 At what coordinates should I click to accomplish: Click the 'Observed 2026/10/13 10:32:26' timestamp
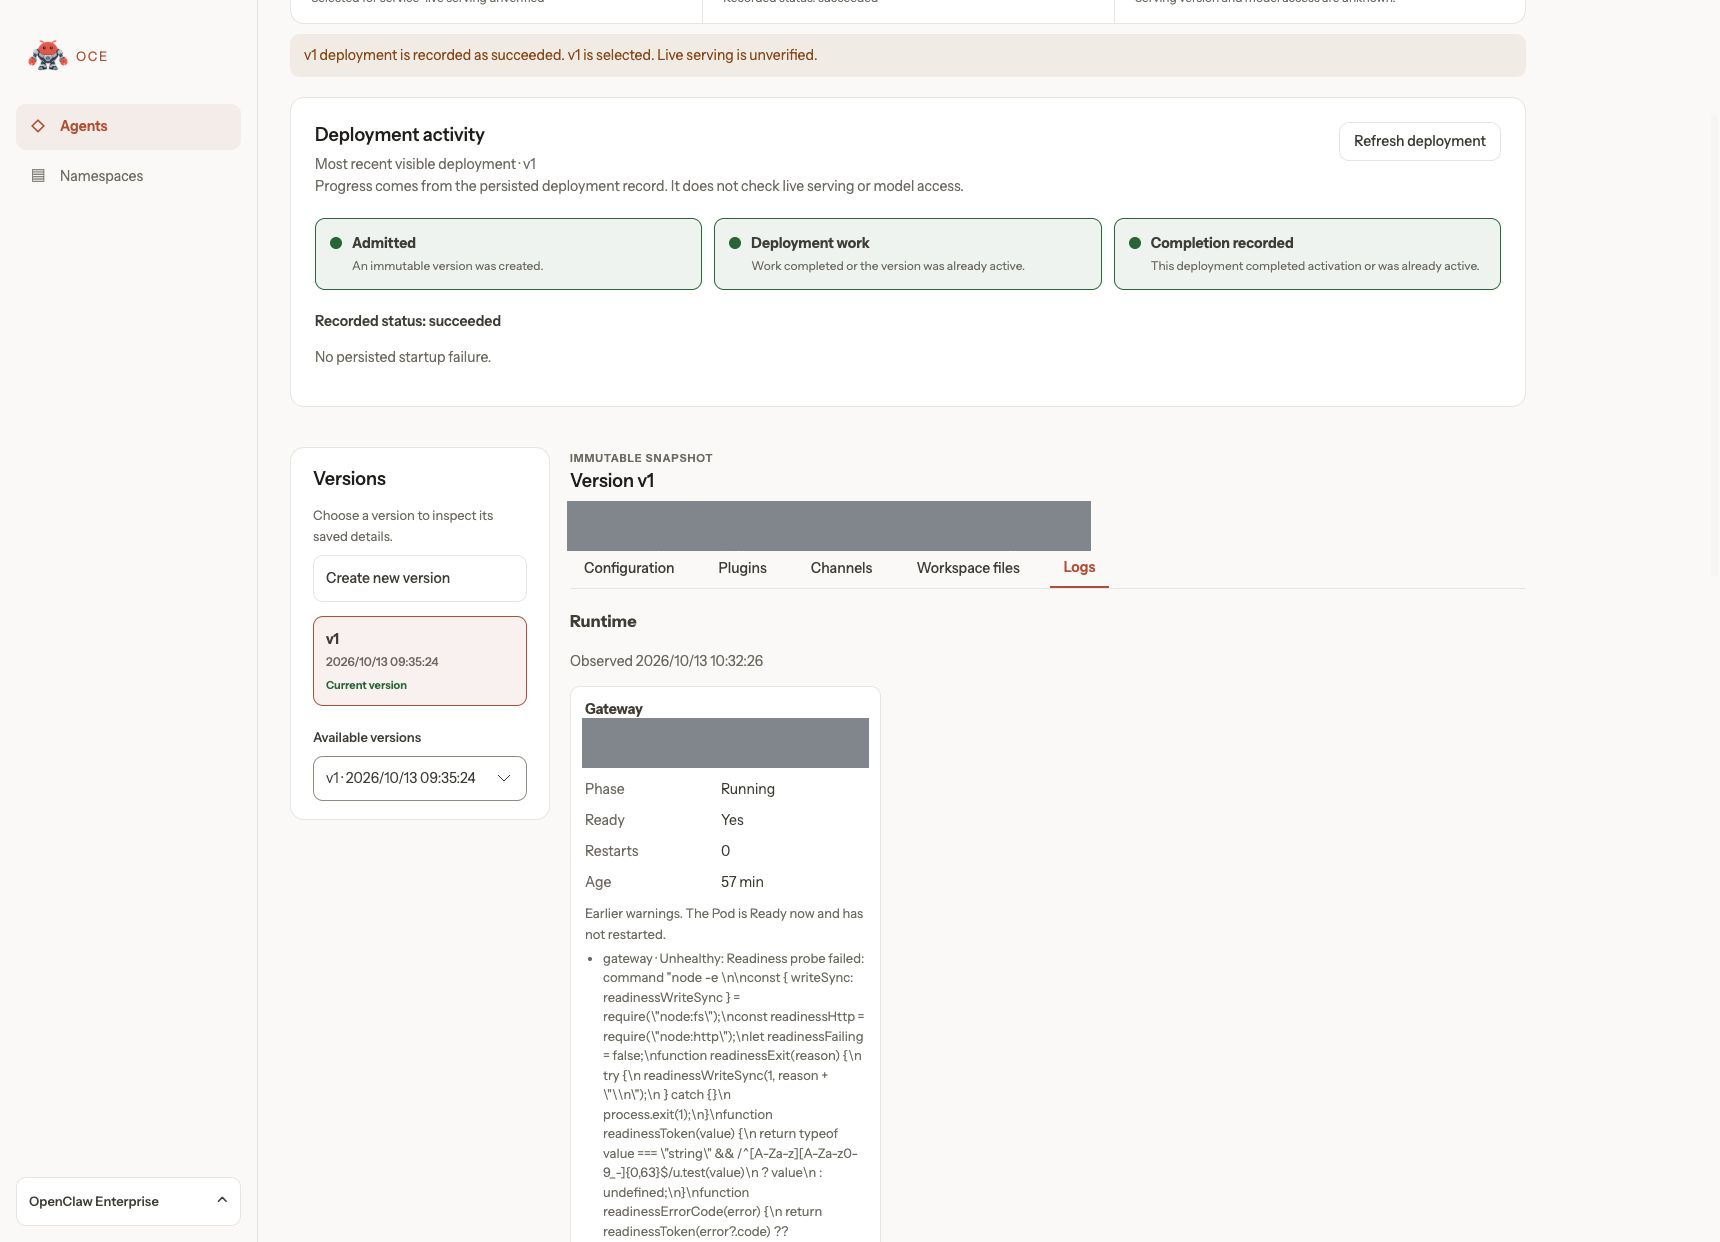tap(666, 661)
